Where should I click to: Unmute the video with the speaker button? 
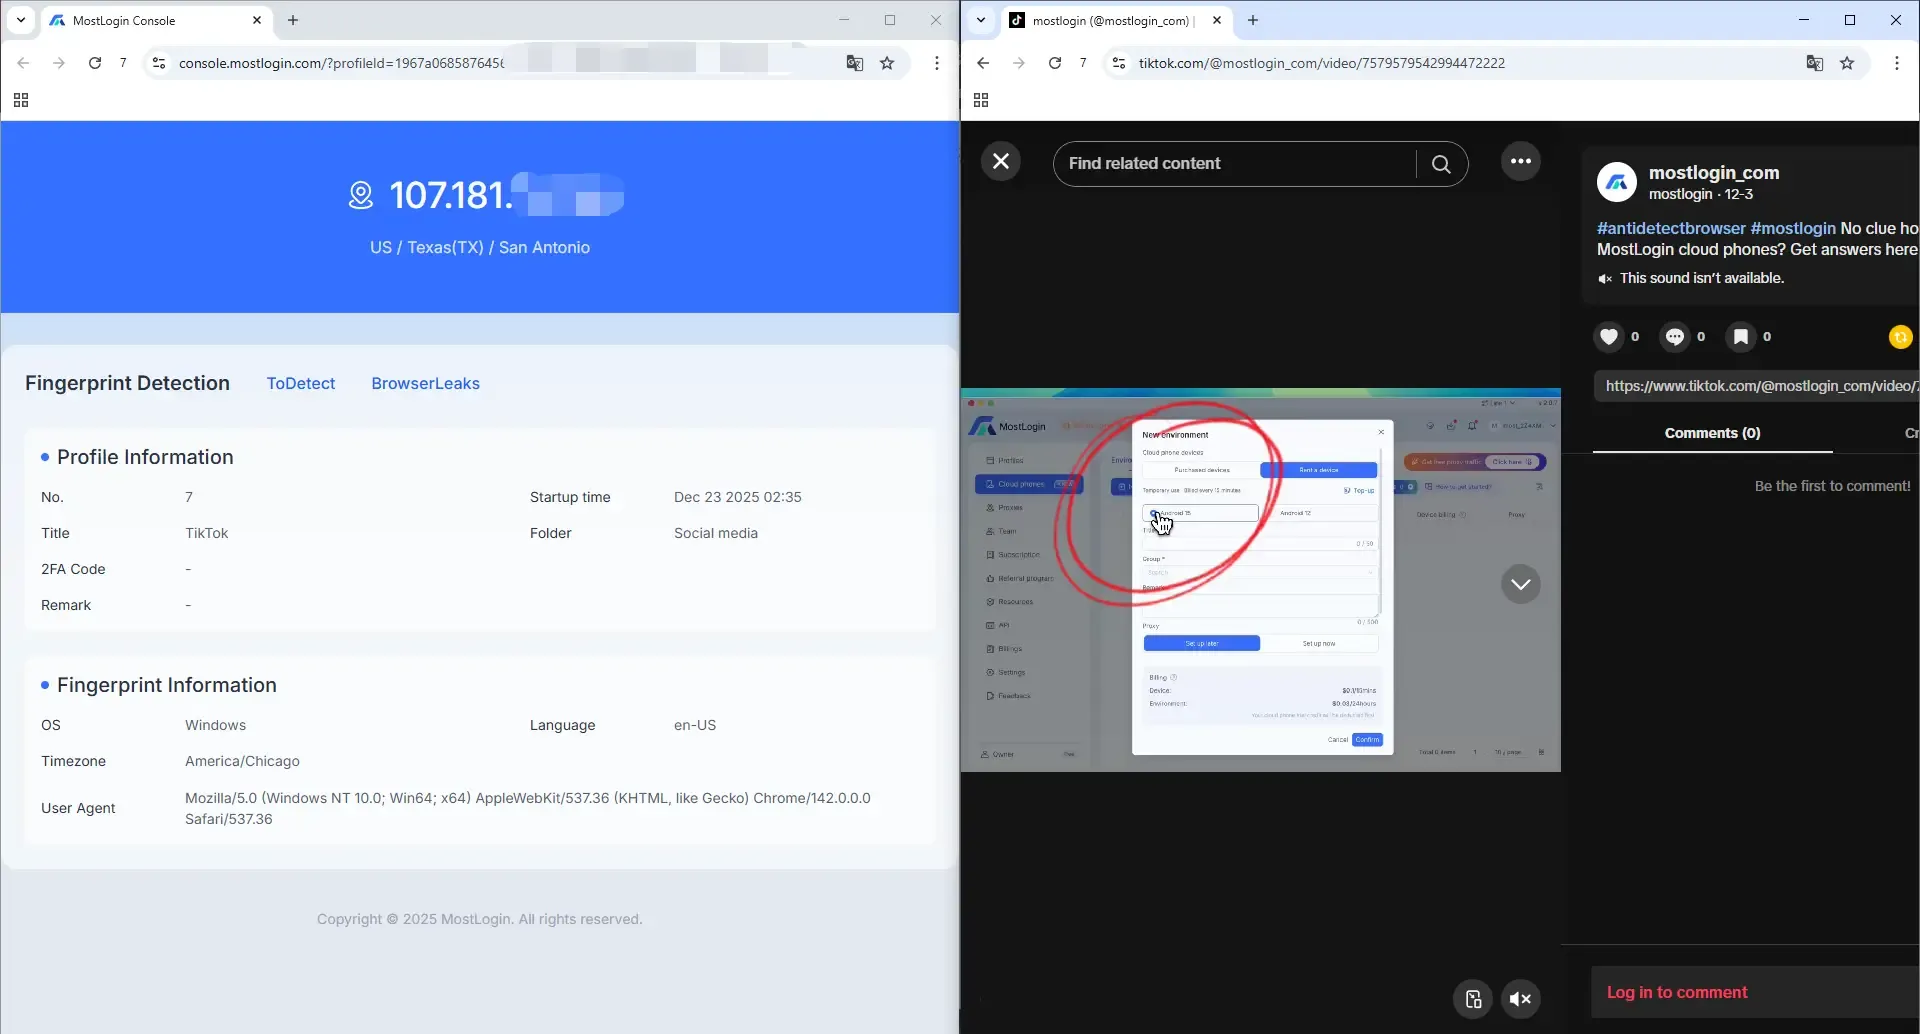pos(1520,999)
